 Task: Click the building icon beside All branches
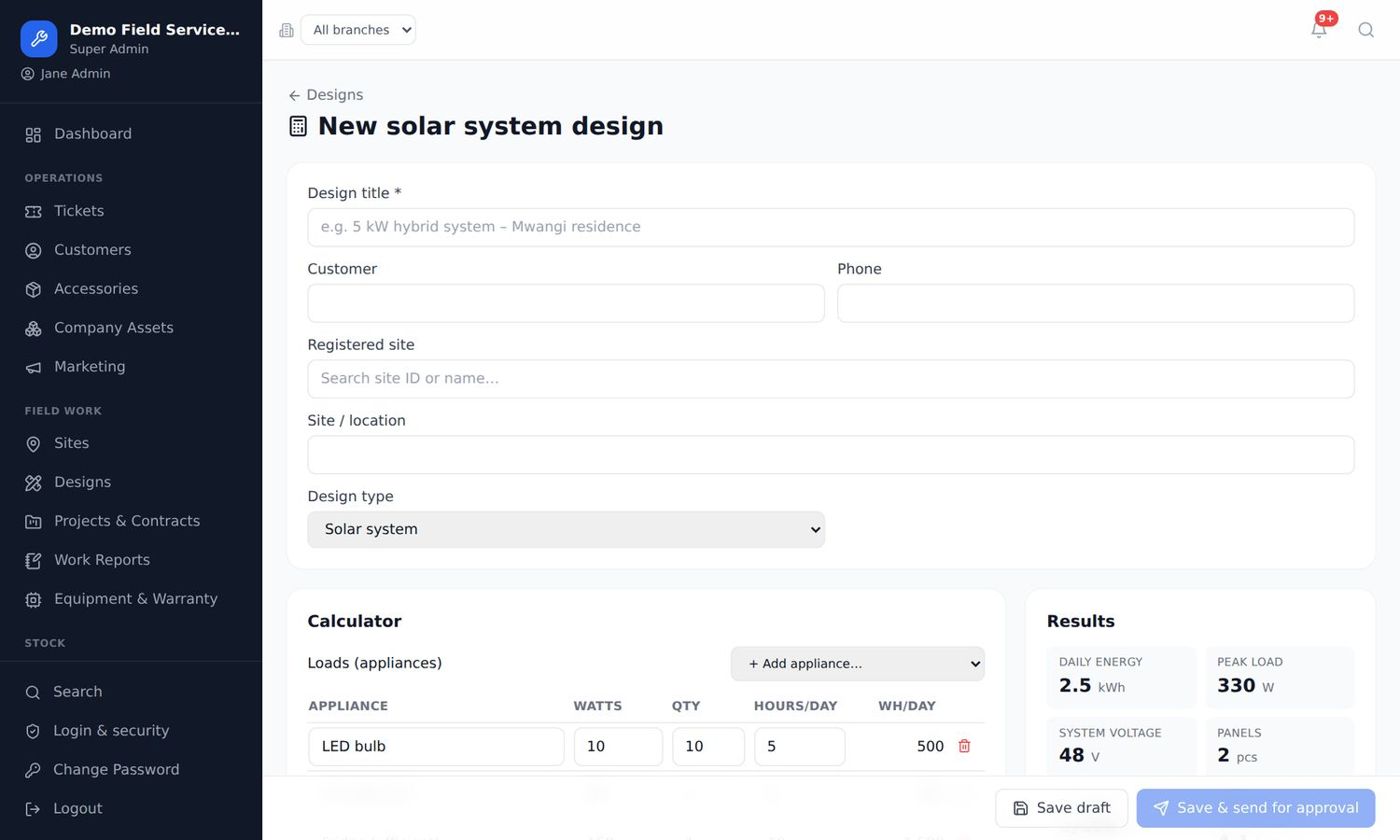(x=286, y=30)
